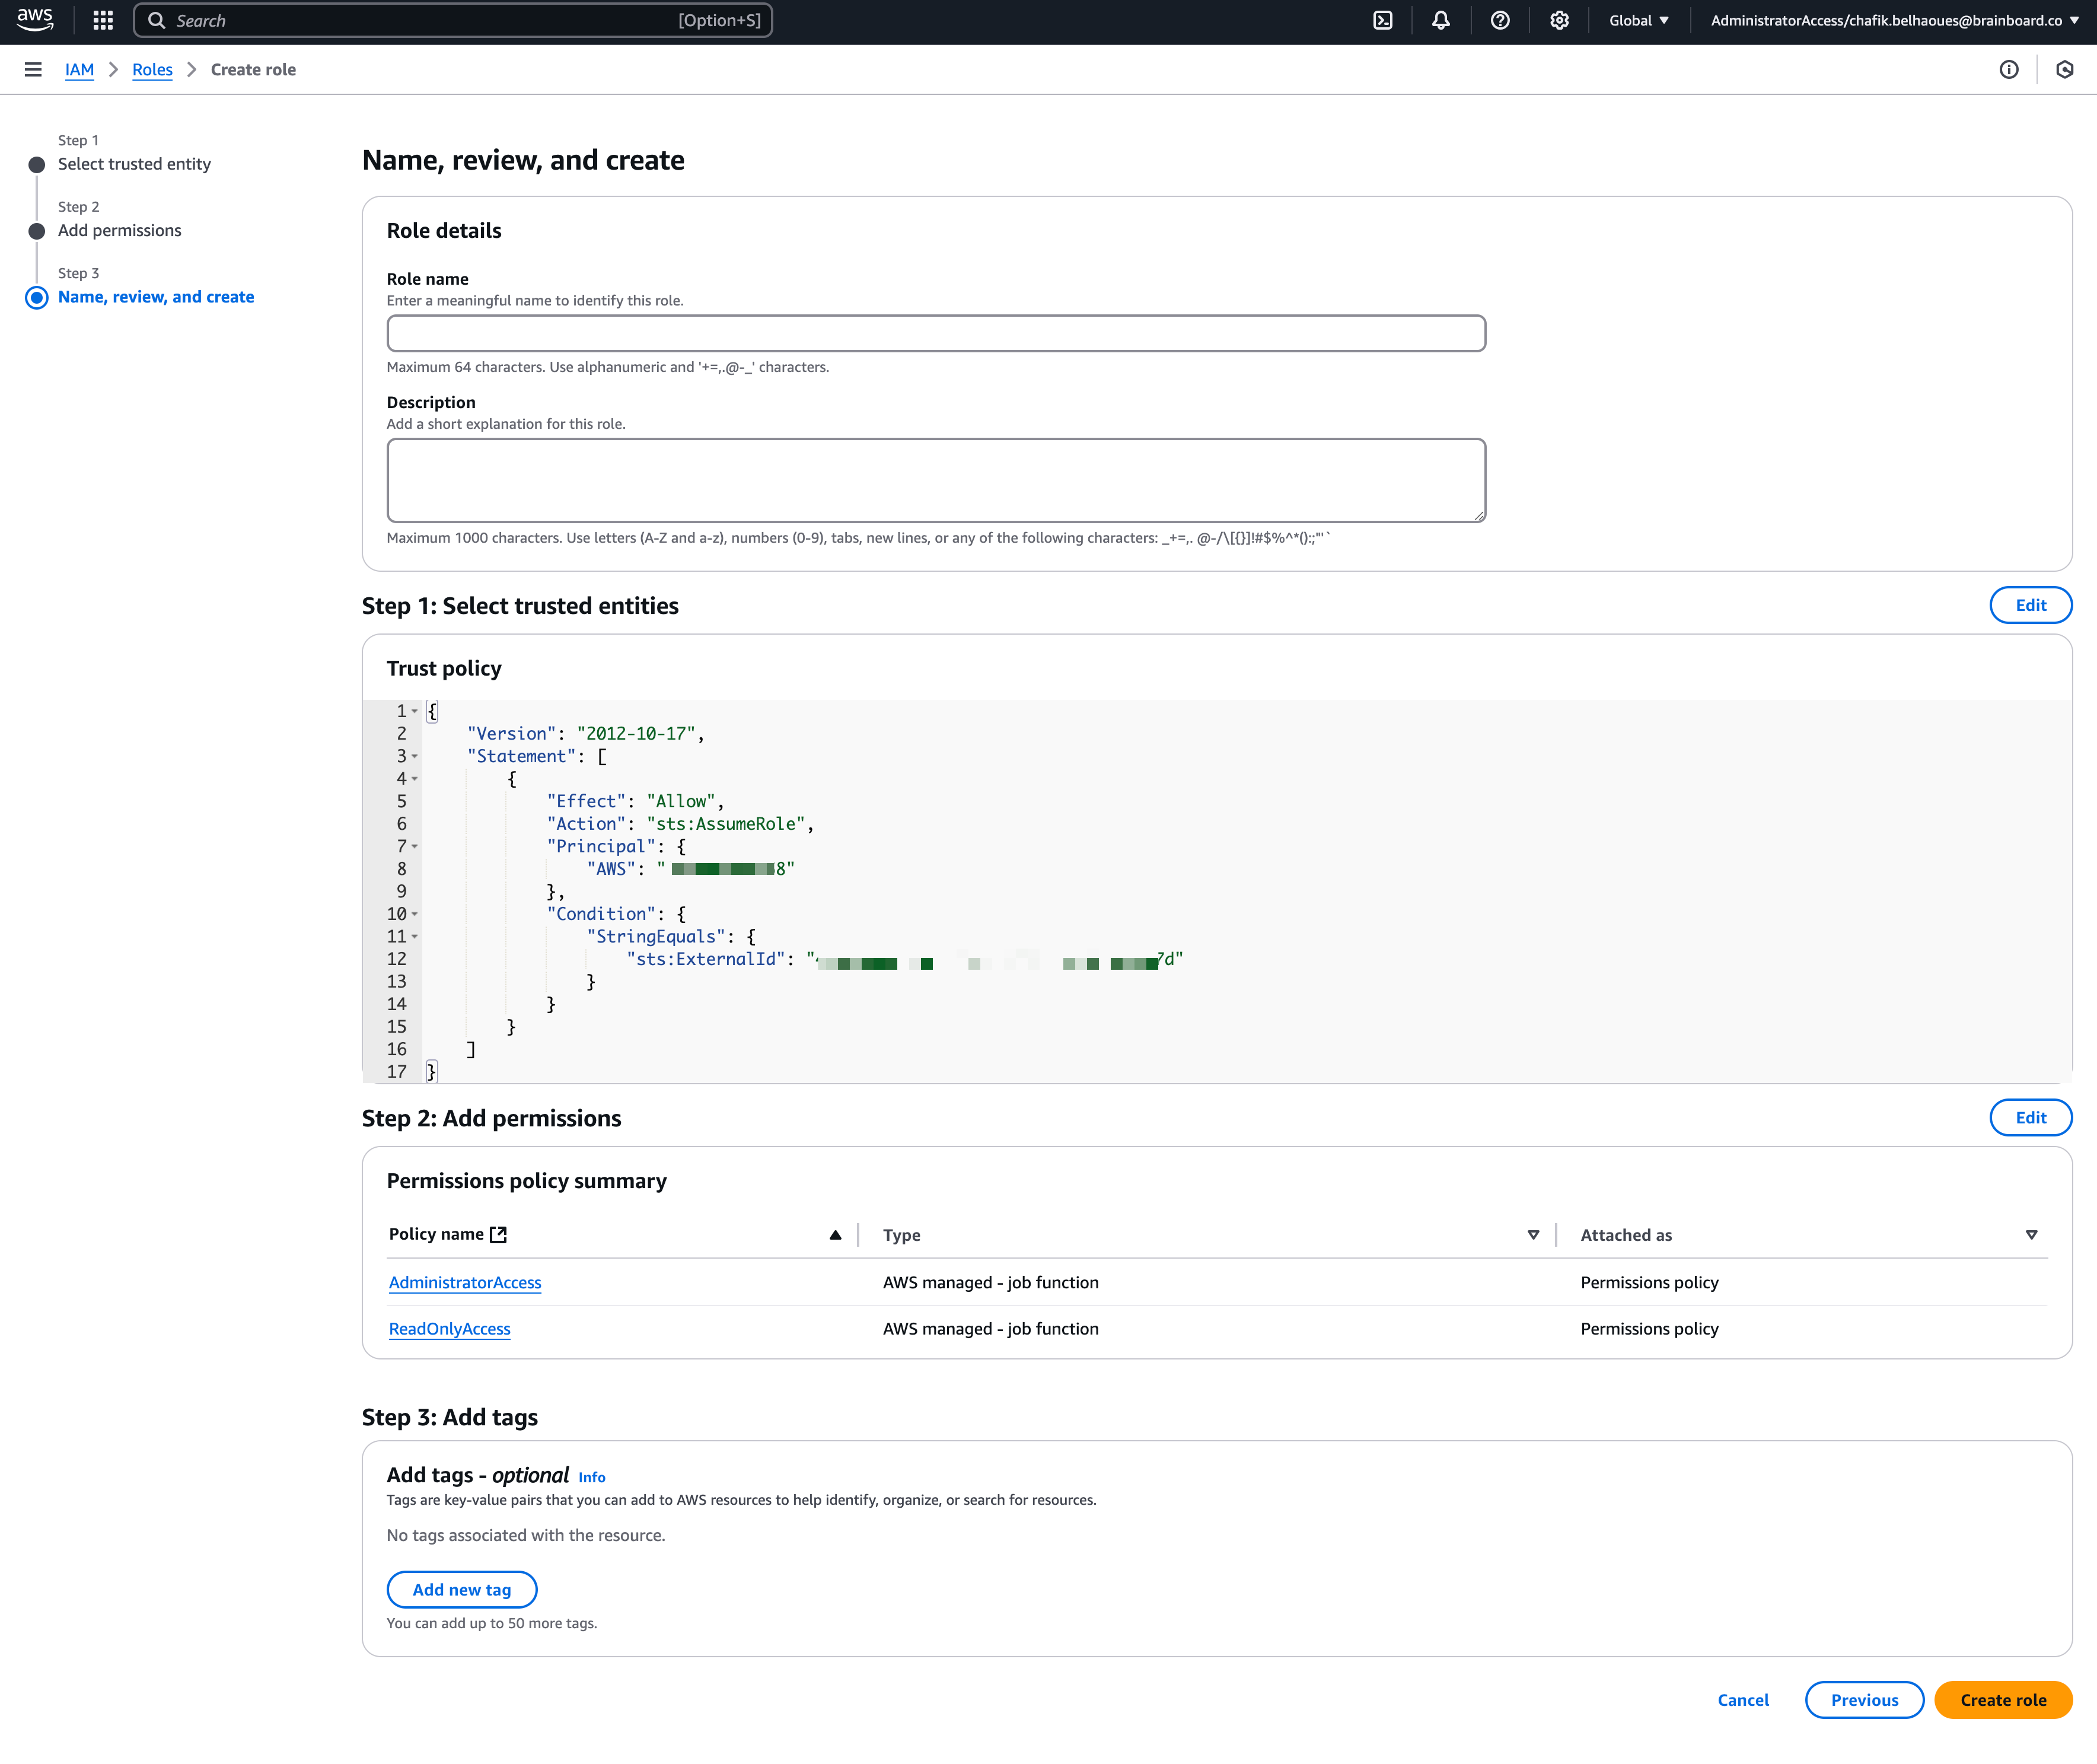Go to Step 1 Select trusted entity
The height and width of the screenshot is (1764, 2097).
[x=134, y=164]
